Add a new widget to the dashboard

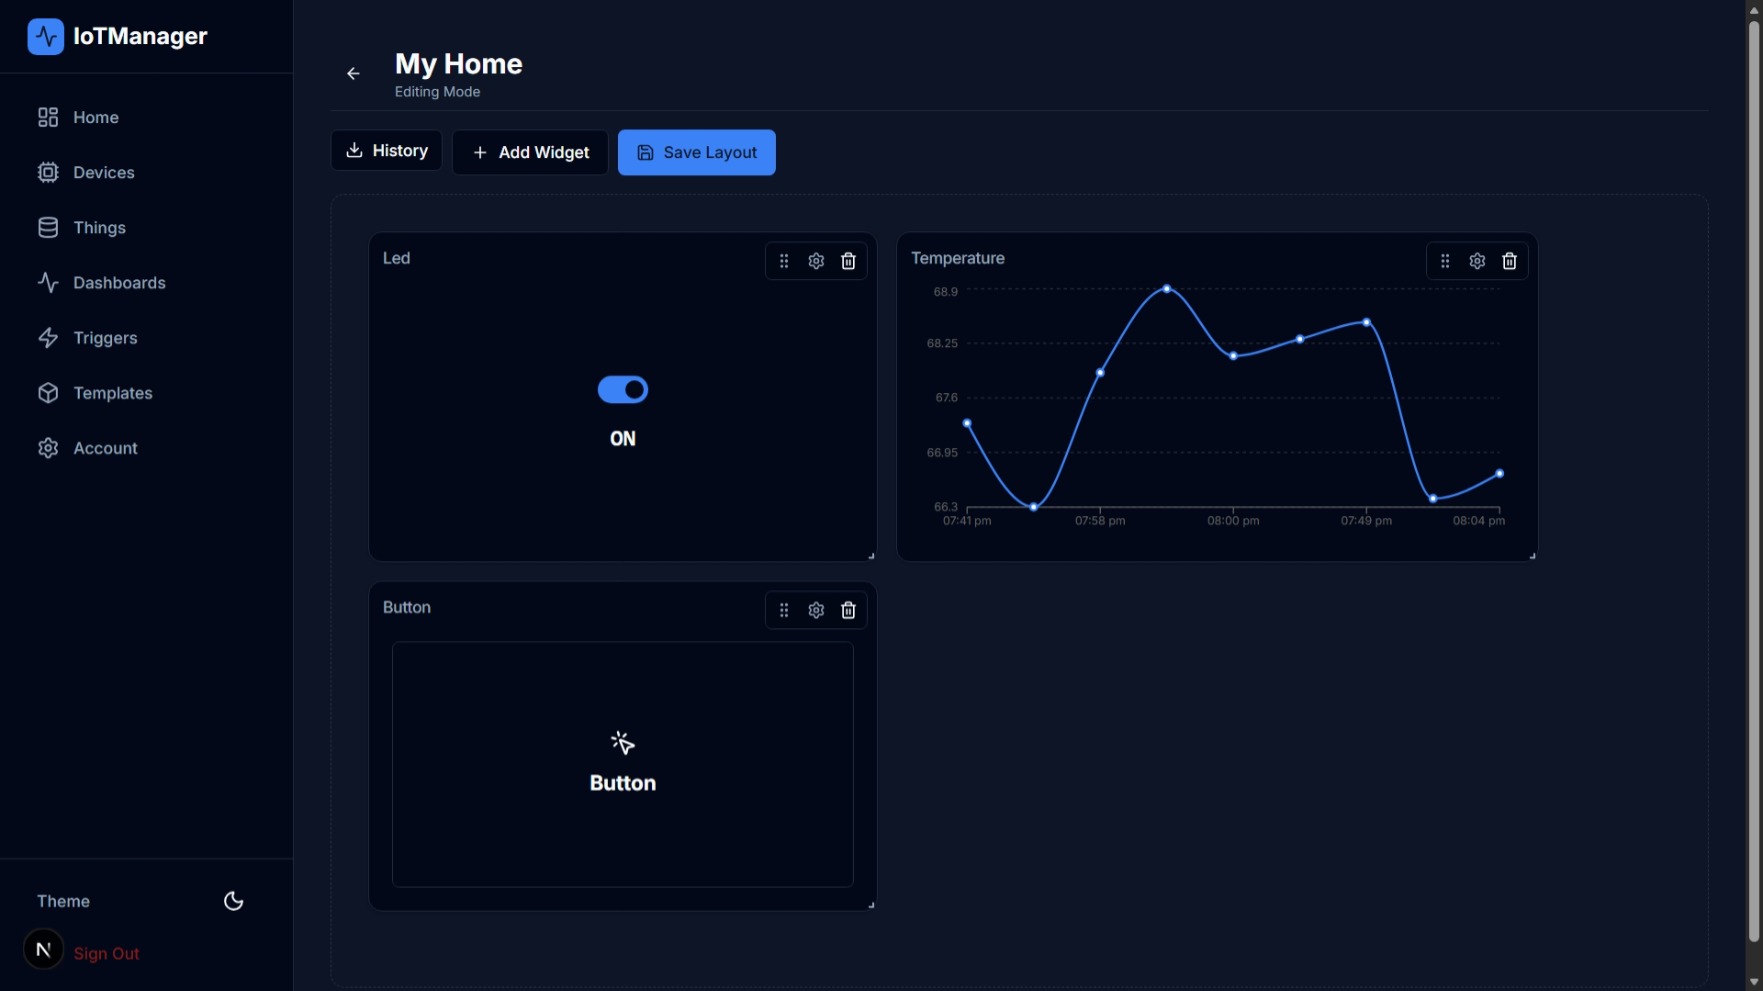click(x=530, y=152)
